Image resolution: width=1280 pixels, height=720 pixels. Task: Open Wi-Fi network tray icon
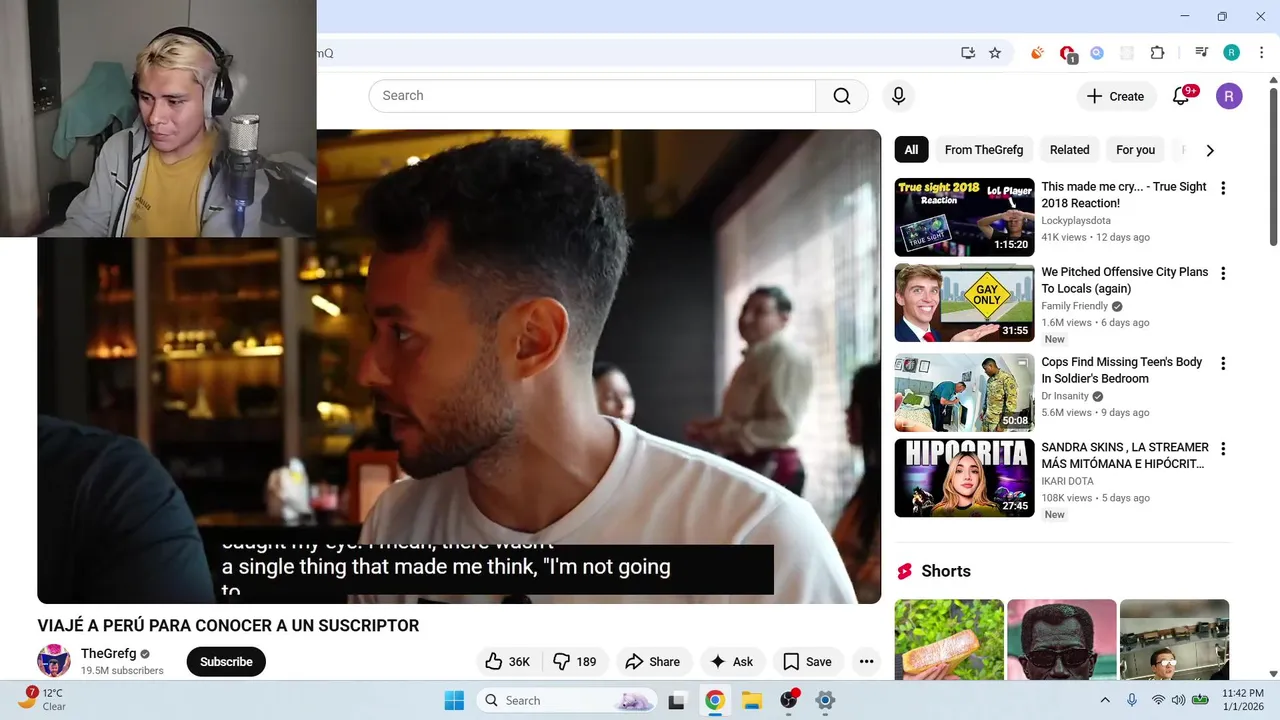[1158, 700]
